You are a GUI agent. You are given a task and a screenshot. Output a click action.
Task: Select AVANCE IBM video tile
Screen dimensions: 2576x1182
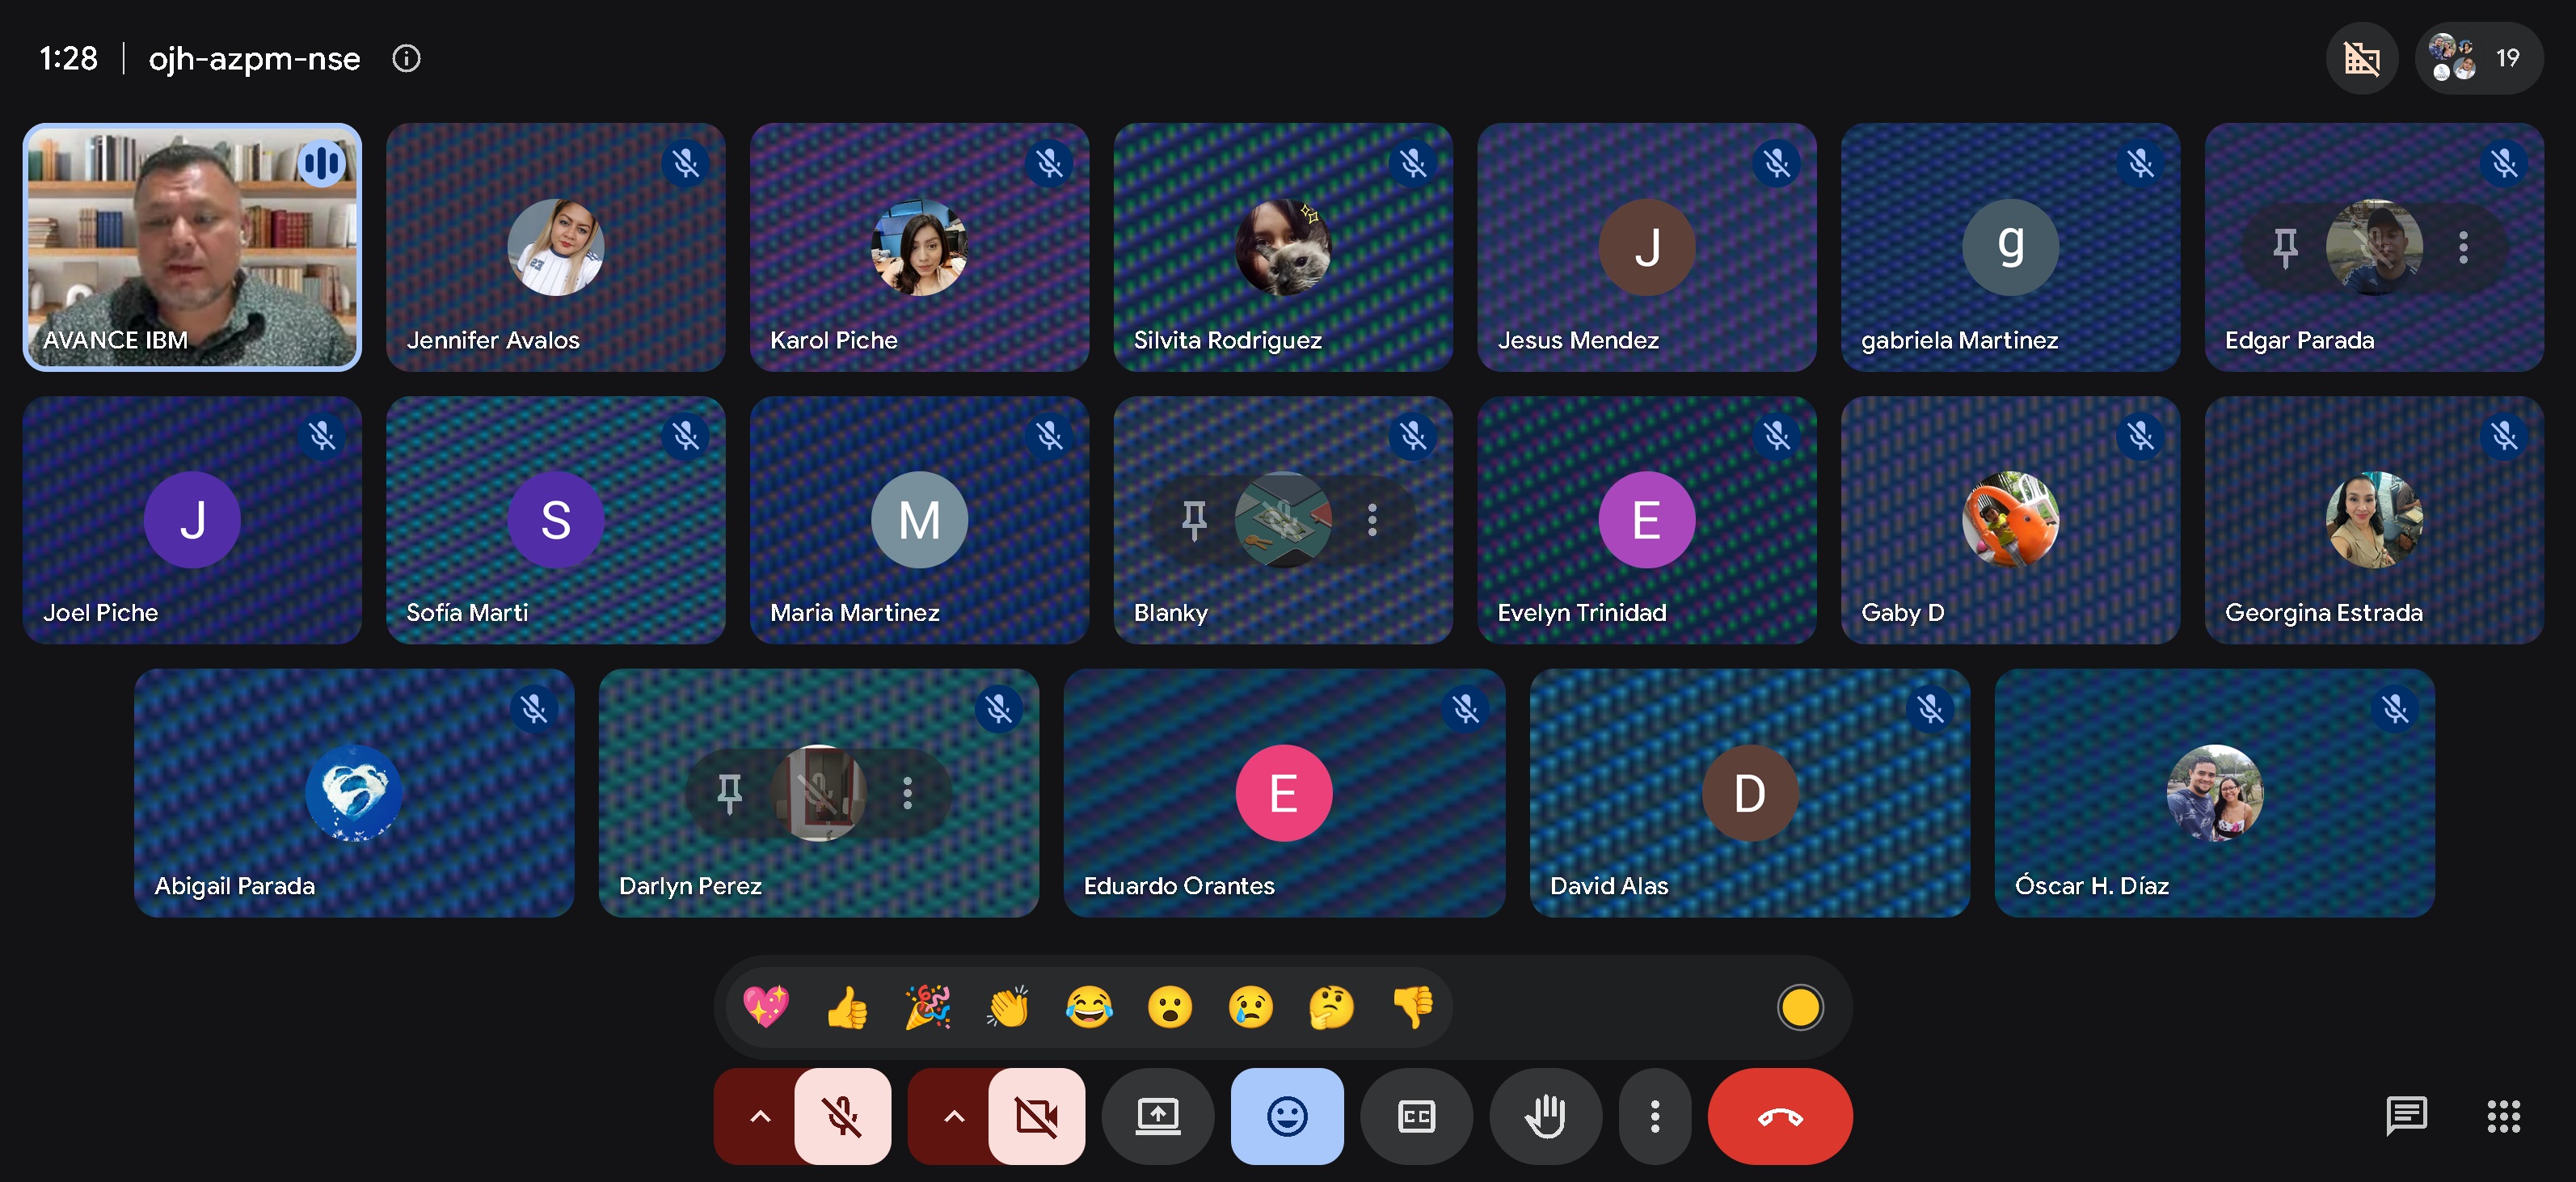pos(192,247)
